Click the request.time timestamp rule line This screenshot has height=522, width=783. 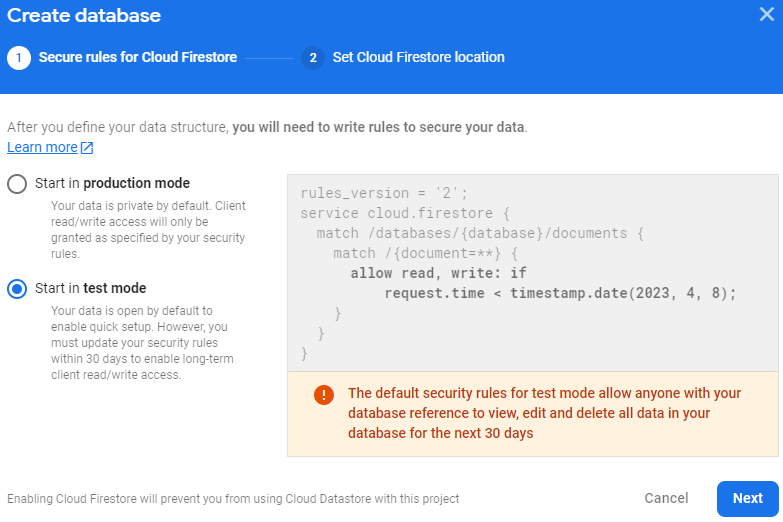click(560, 293)
